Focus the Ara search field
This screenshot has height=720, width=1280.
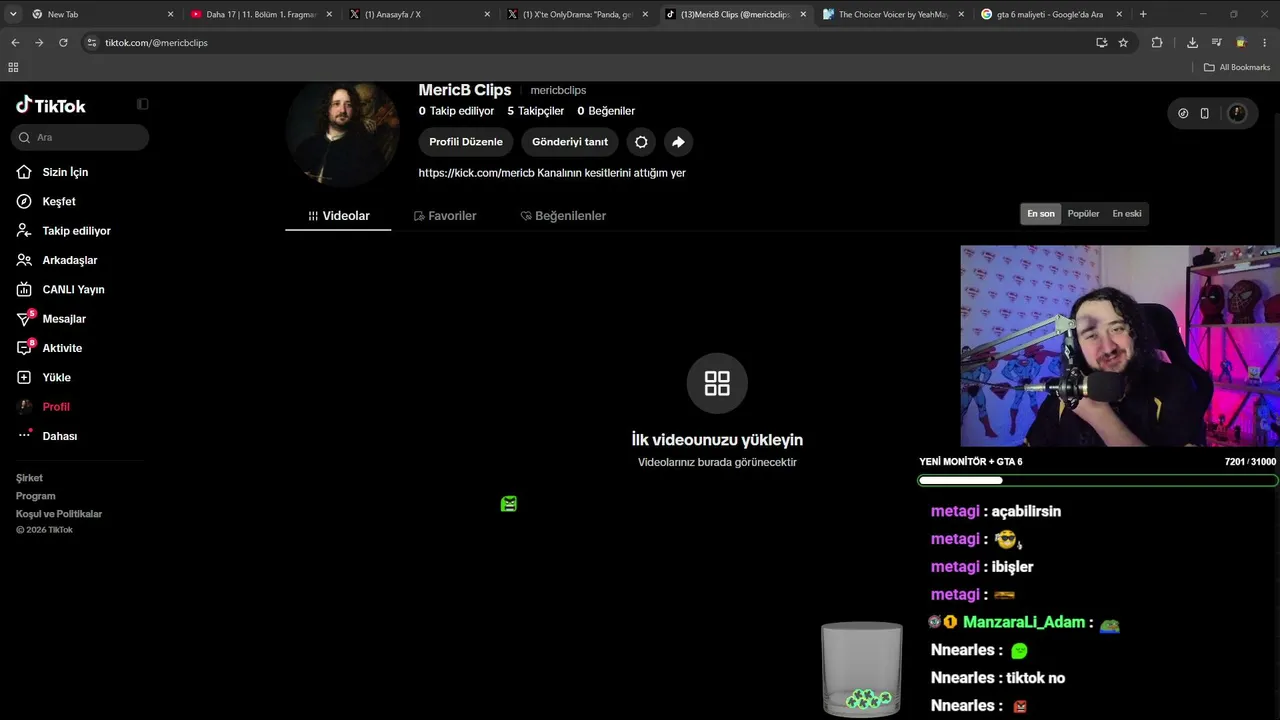tap(80, 137)
